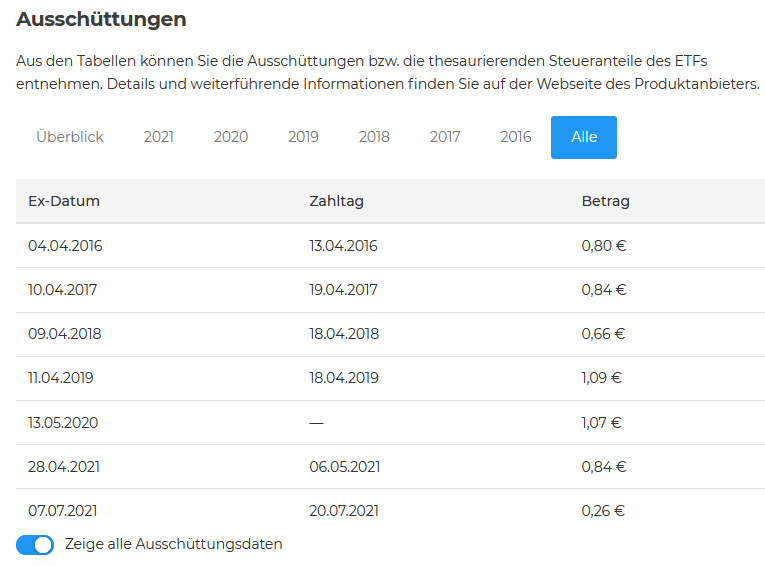Click the Betrag column header
Image resolution: width=765 pixels, height=567 pixels.
pos(605,201)
